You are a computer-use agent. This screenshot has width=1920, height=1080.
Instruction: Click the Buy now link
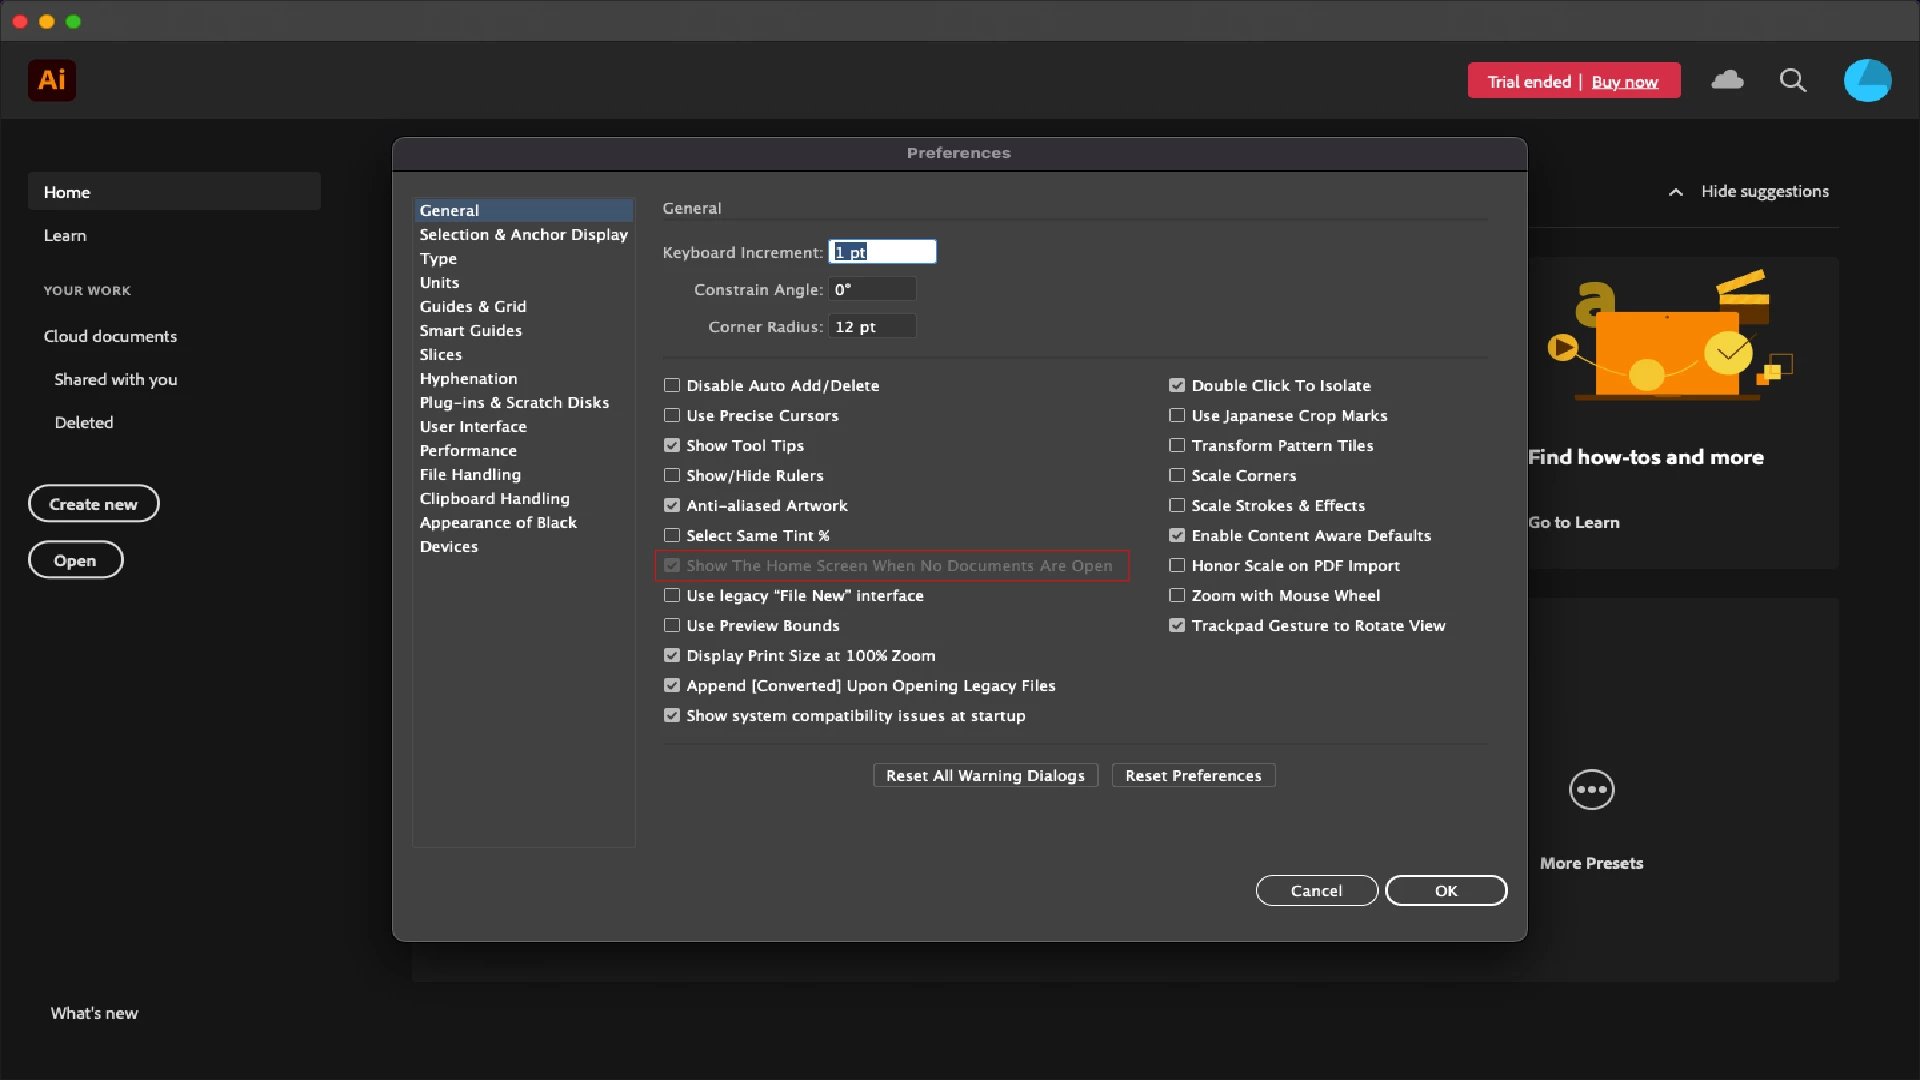(1624, 82)
